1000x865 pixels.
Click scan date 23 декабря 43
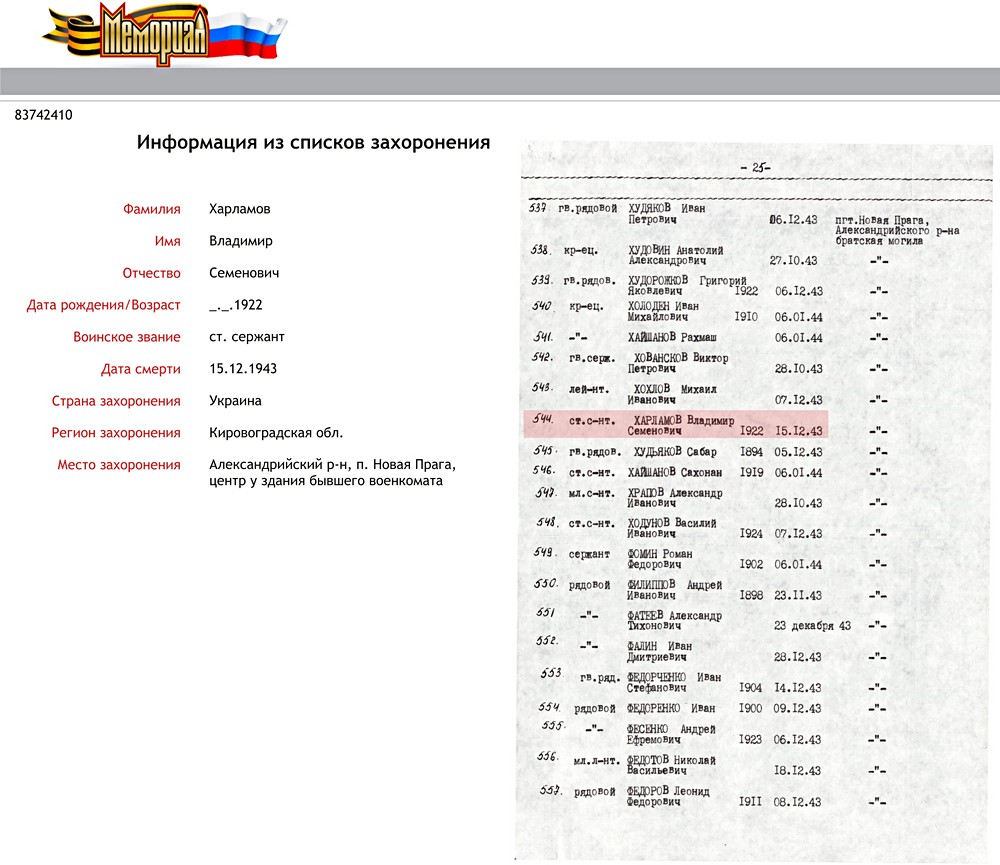pos(812,626)
